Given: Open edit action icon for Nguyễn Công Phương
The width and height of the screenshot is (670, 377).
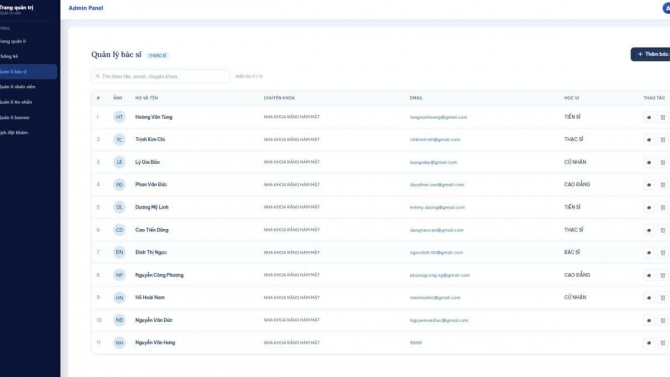Looking at the screenshot, I should pyautogui.click(x=649, y=275).
